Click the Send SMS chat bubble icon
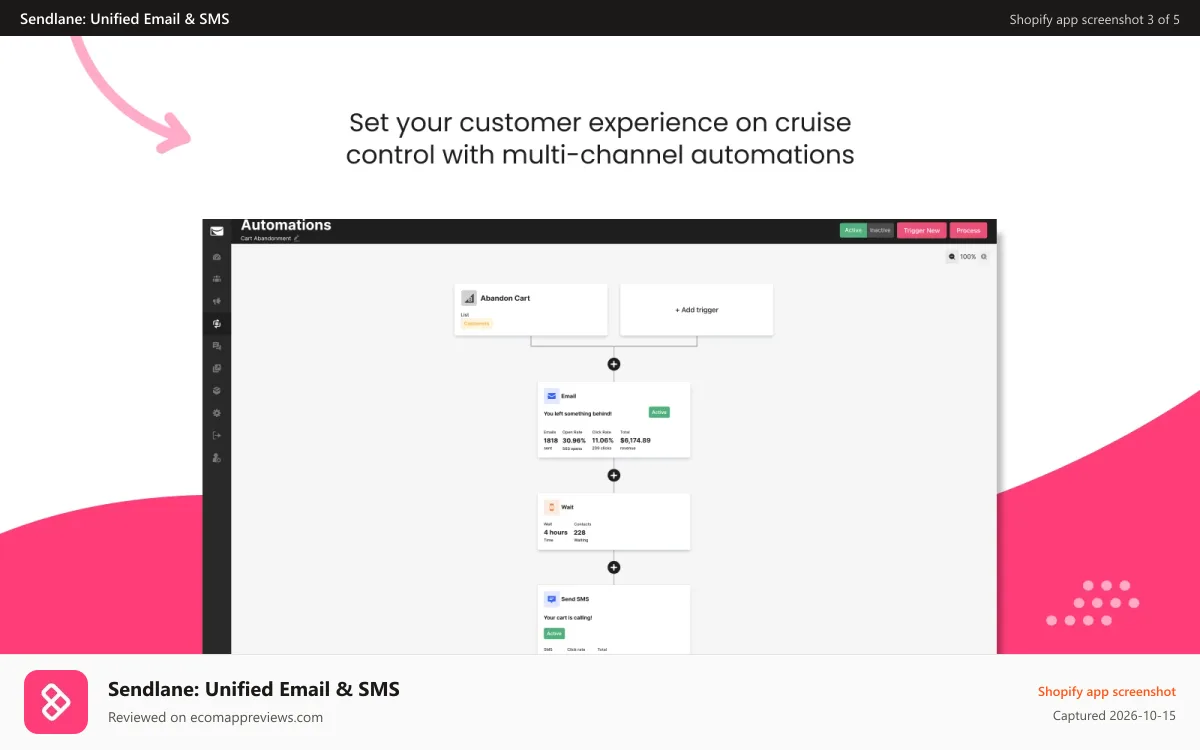 [x=551, y=599]
